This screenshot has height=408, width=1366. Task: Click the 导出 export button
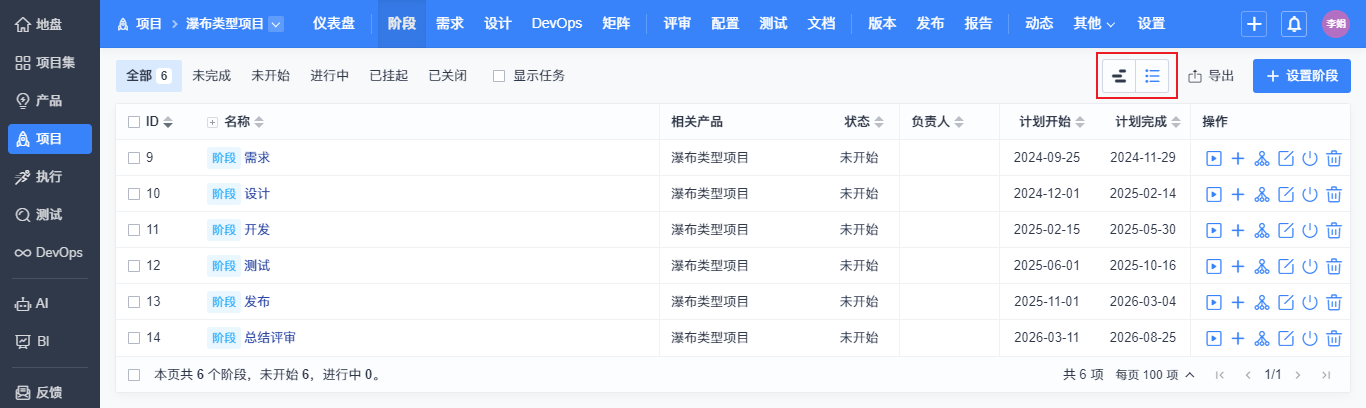click(1211, 76)
